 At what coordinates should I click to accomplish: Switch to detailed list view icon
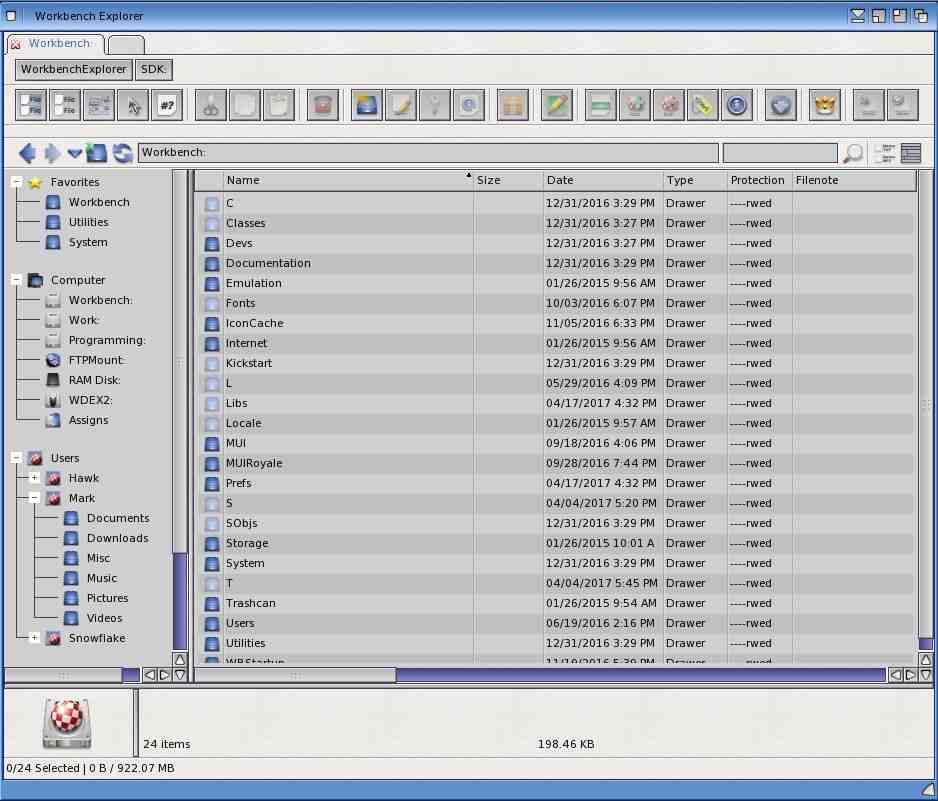(x=910, y=153)
